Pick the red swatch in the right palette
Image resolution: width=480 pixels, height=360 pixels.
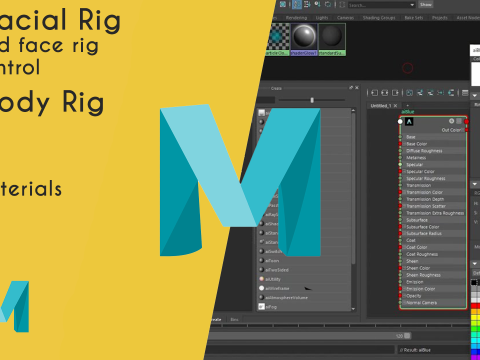pyautogui.click(x=475, y=306)
